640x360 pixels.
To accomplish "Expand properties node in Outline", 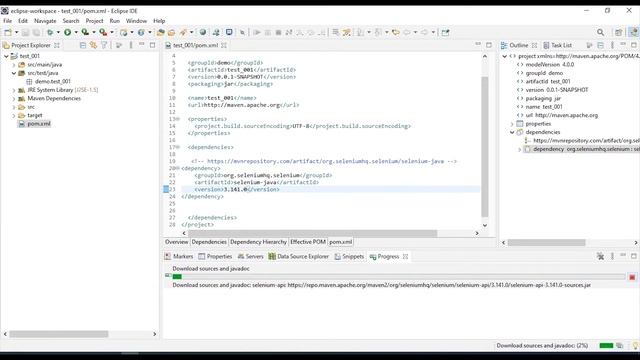I will pos(512,124).
